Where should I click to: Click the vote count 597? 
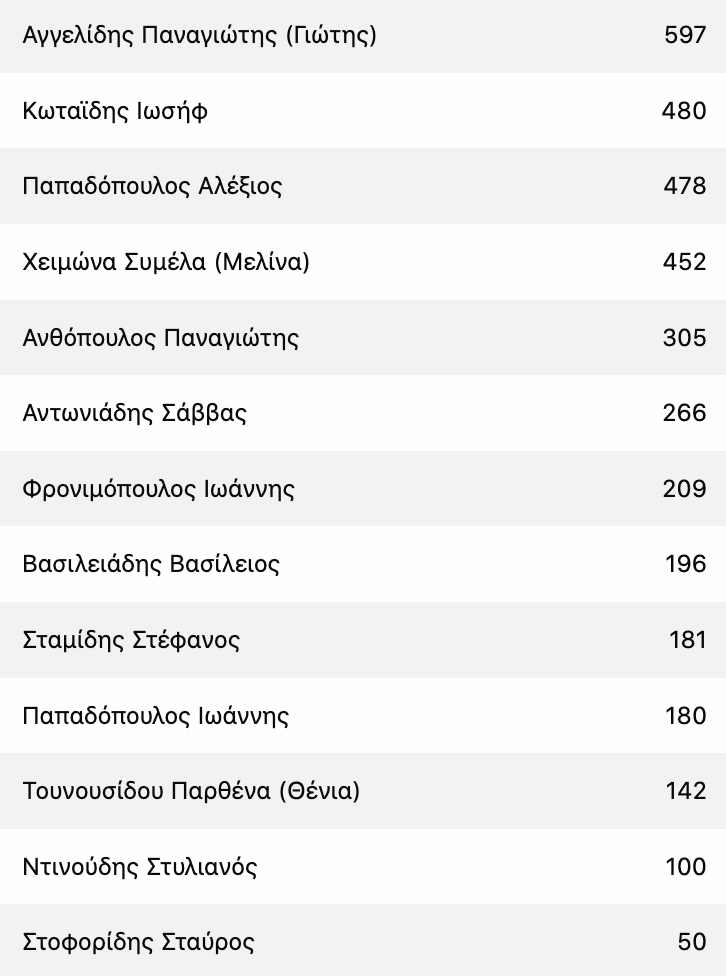[685, 35]
